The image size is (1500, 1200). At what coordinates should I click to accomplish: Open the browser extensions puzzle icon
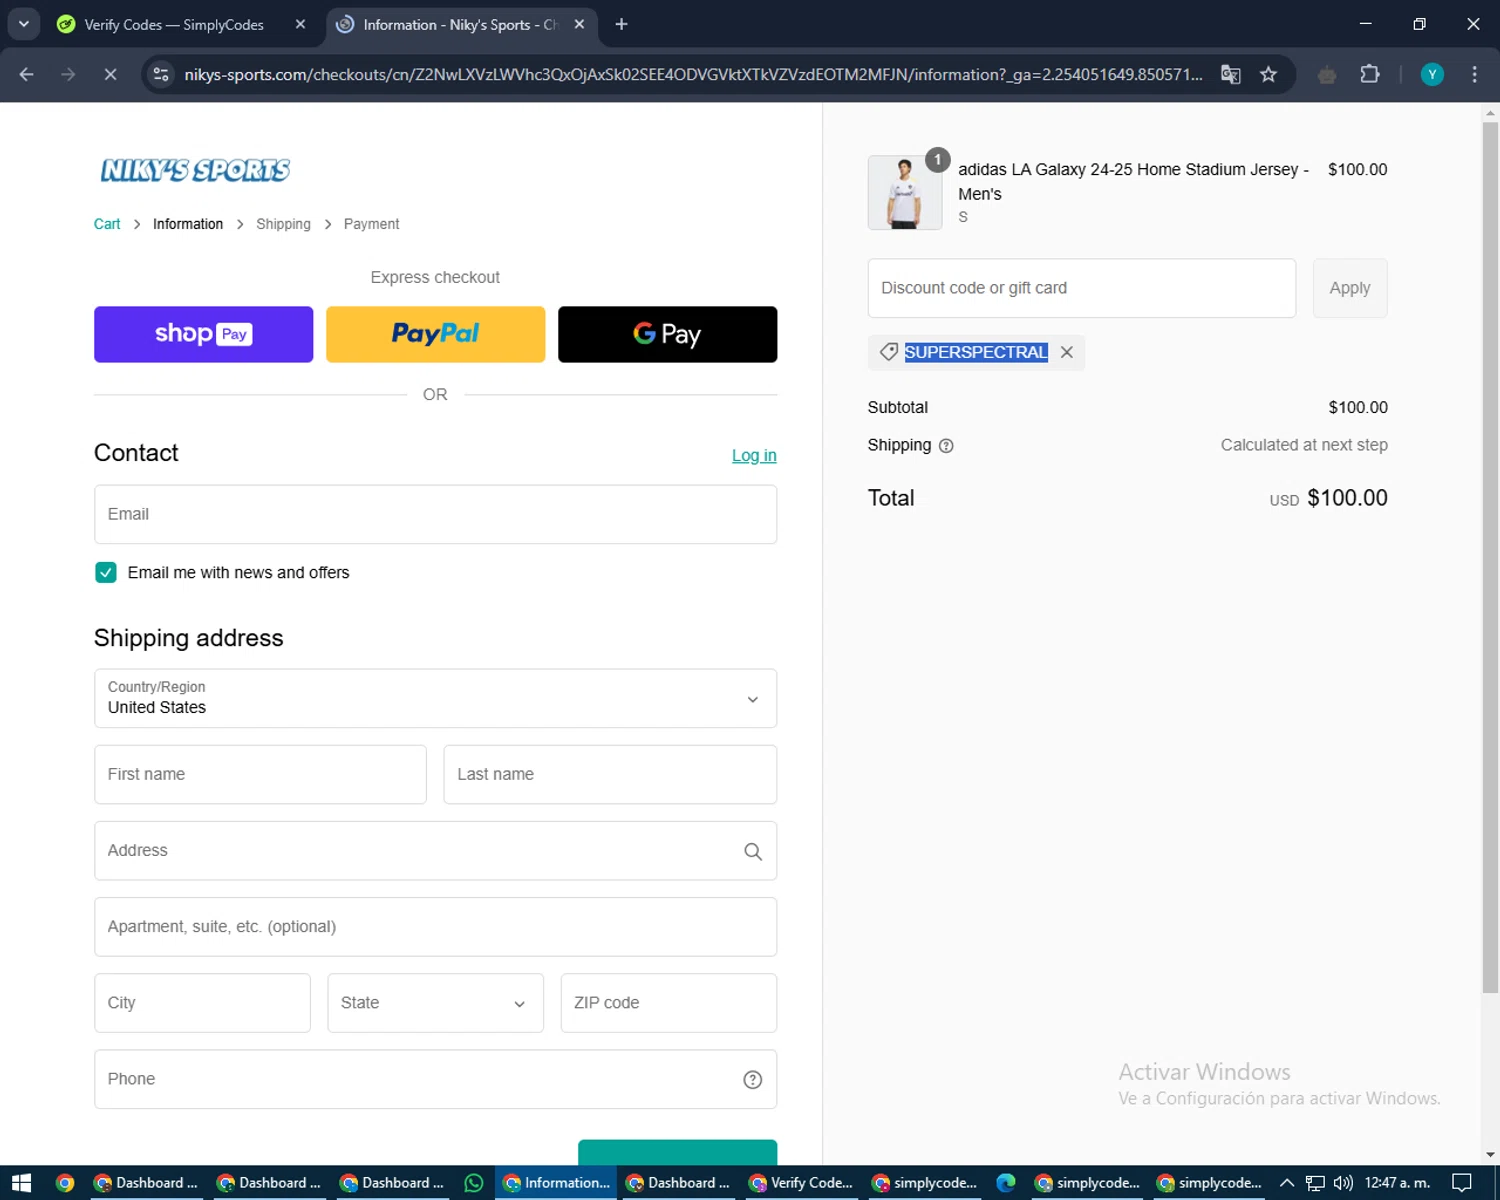pos(1370,75)
